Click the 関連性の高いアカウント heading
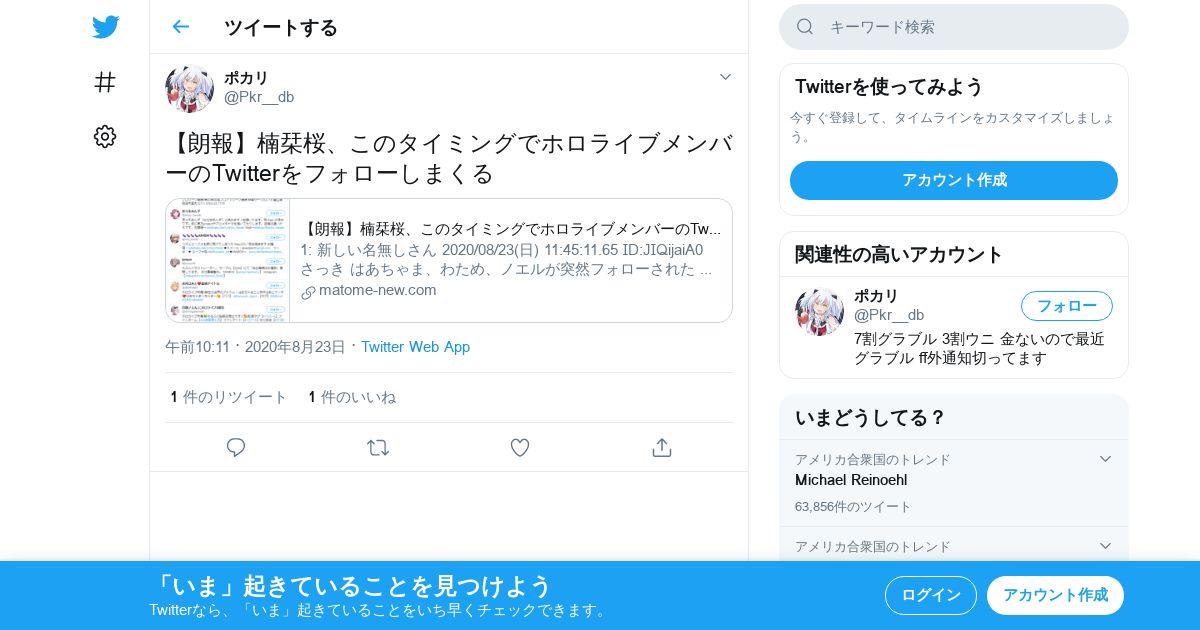1200x630 pixels. [x=899, y=254]
